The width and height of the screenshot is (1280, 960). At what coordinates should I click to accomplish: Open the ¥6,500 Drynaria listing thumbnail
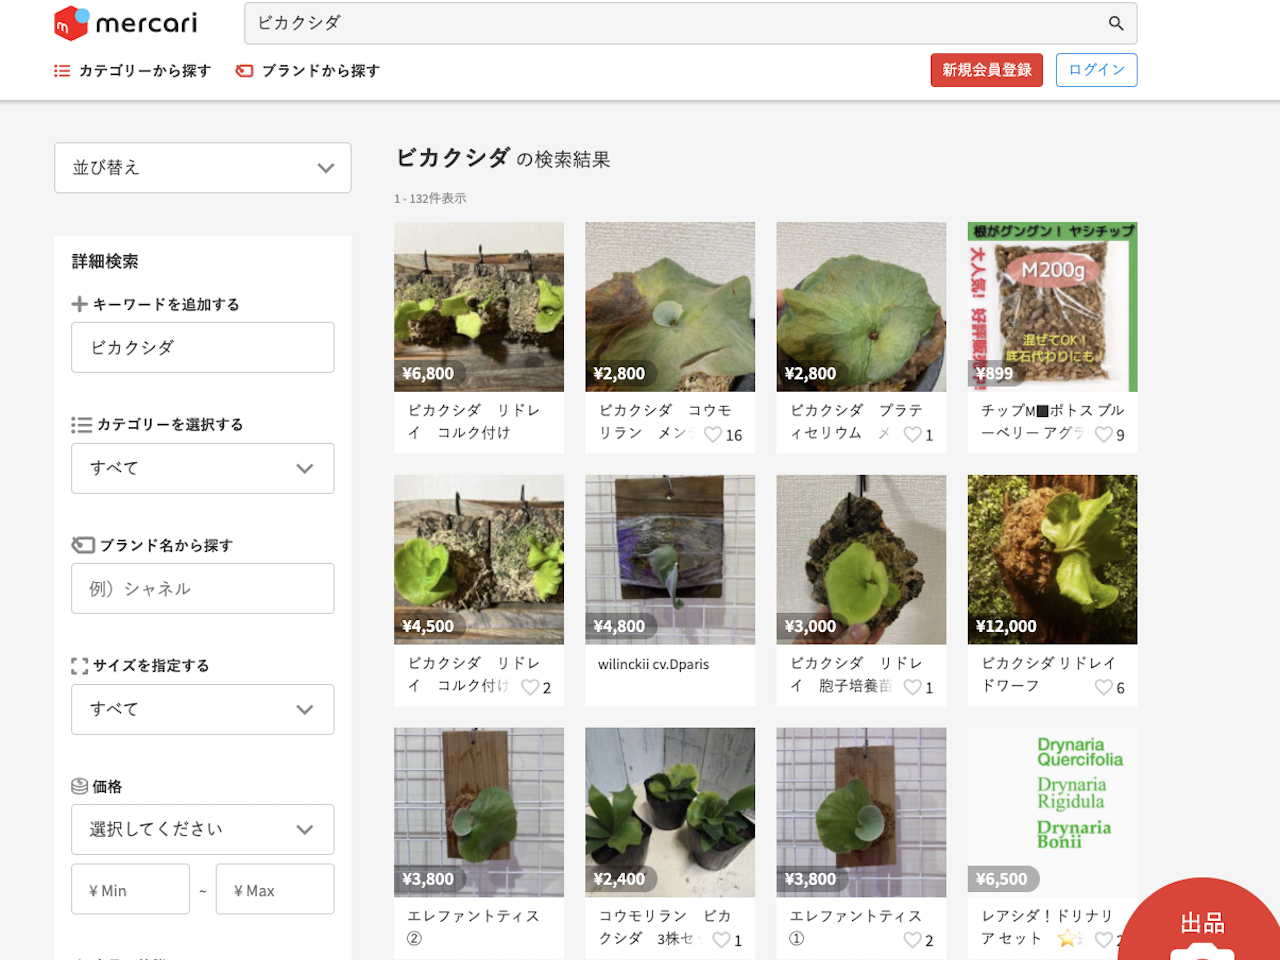click(1053, 812)
